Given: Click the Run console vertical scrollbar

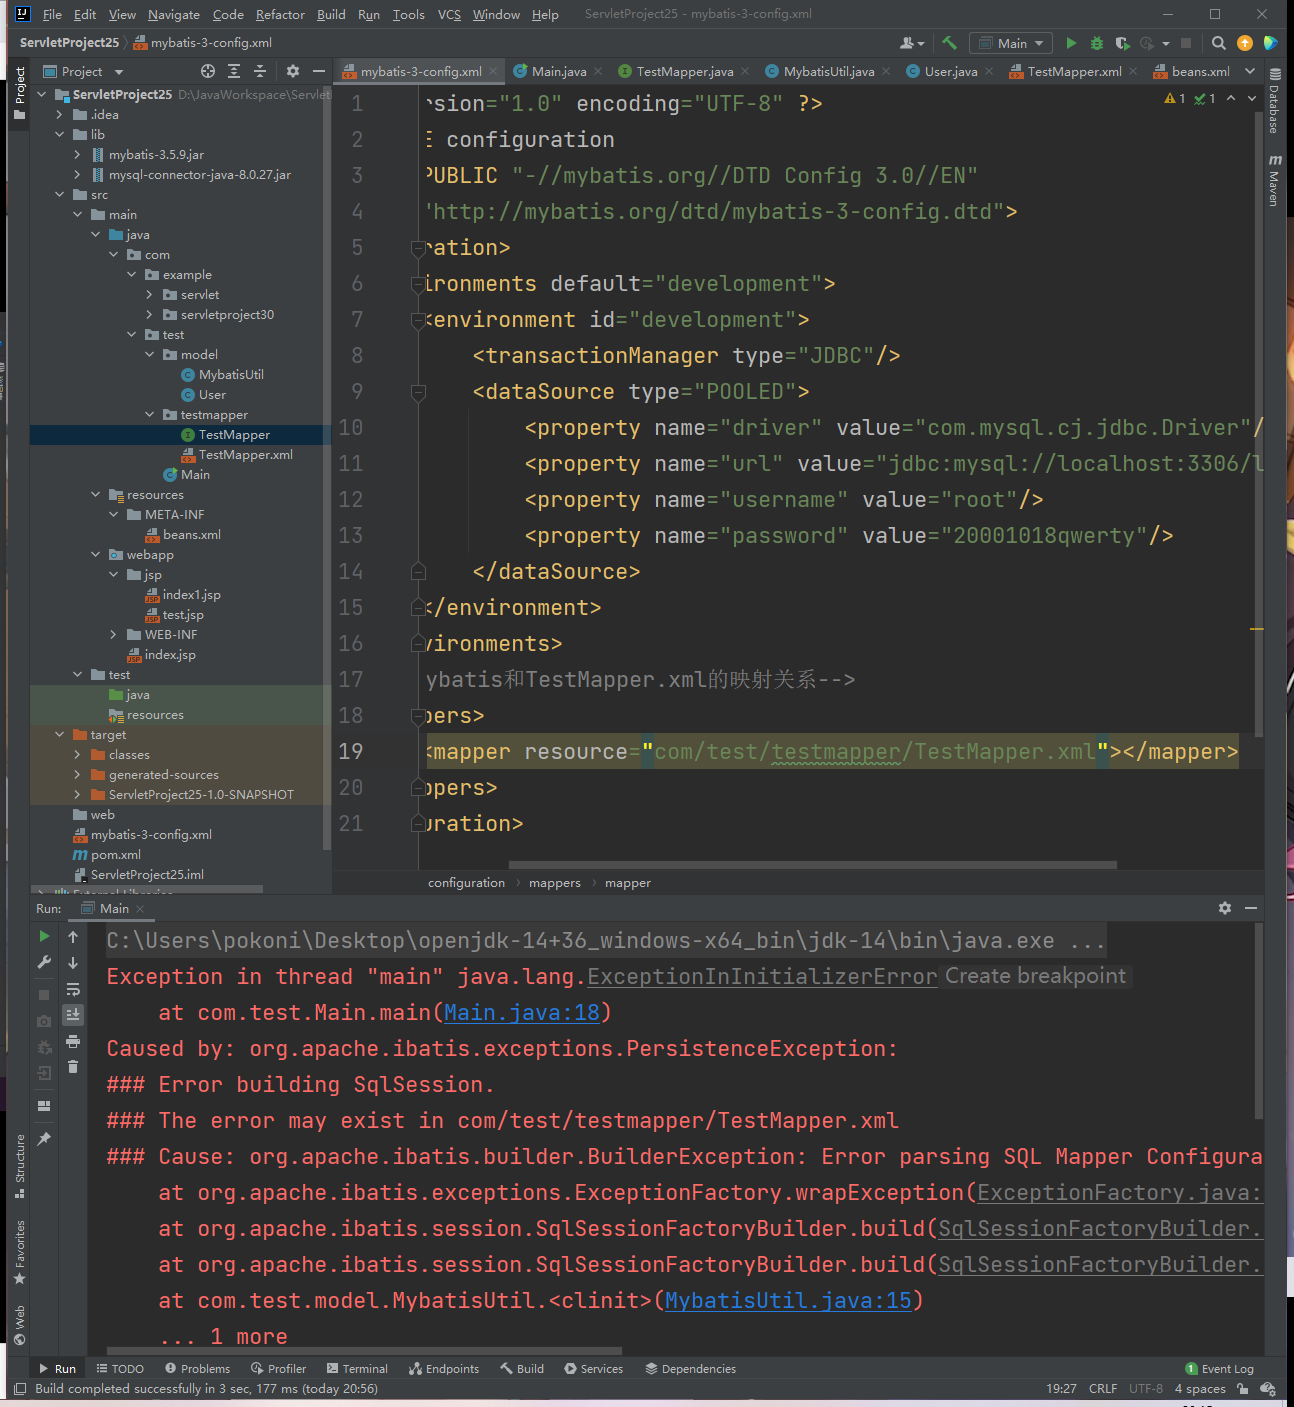Looking at the screenshot, I should tap(1259, 1020).
